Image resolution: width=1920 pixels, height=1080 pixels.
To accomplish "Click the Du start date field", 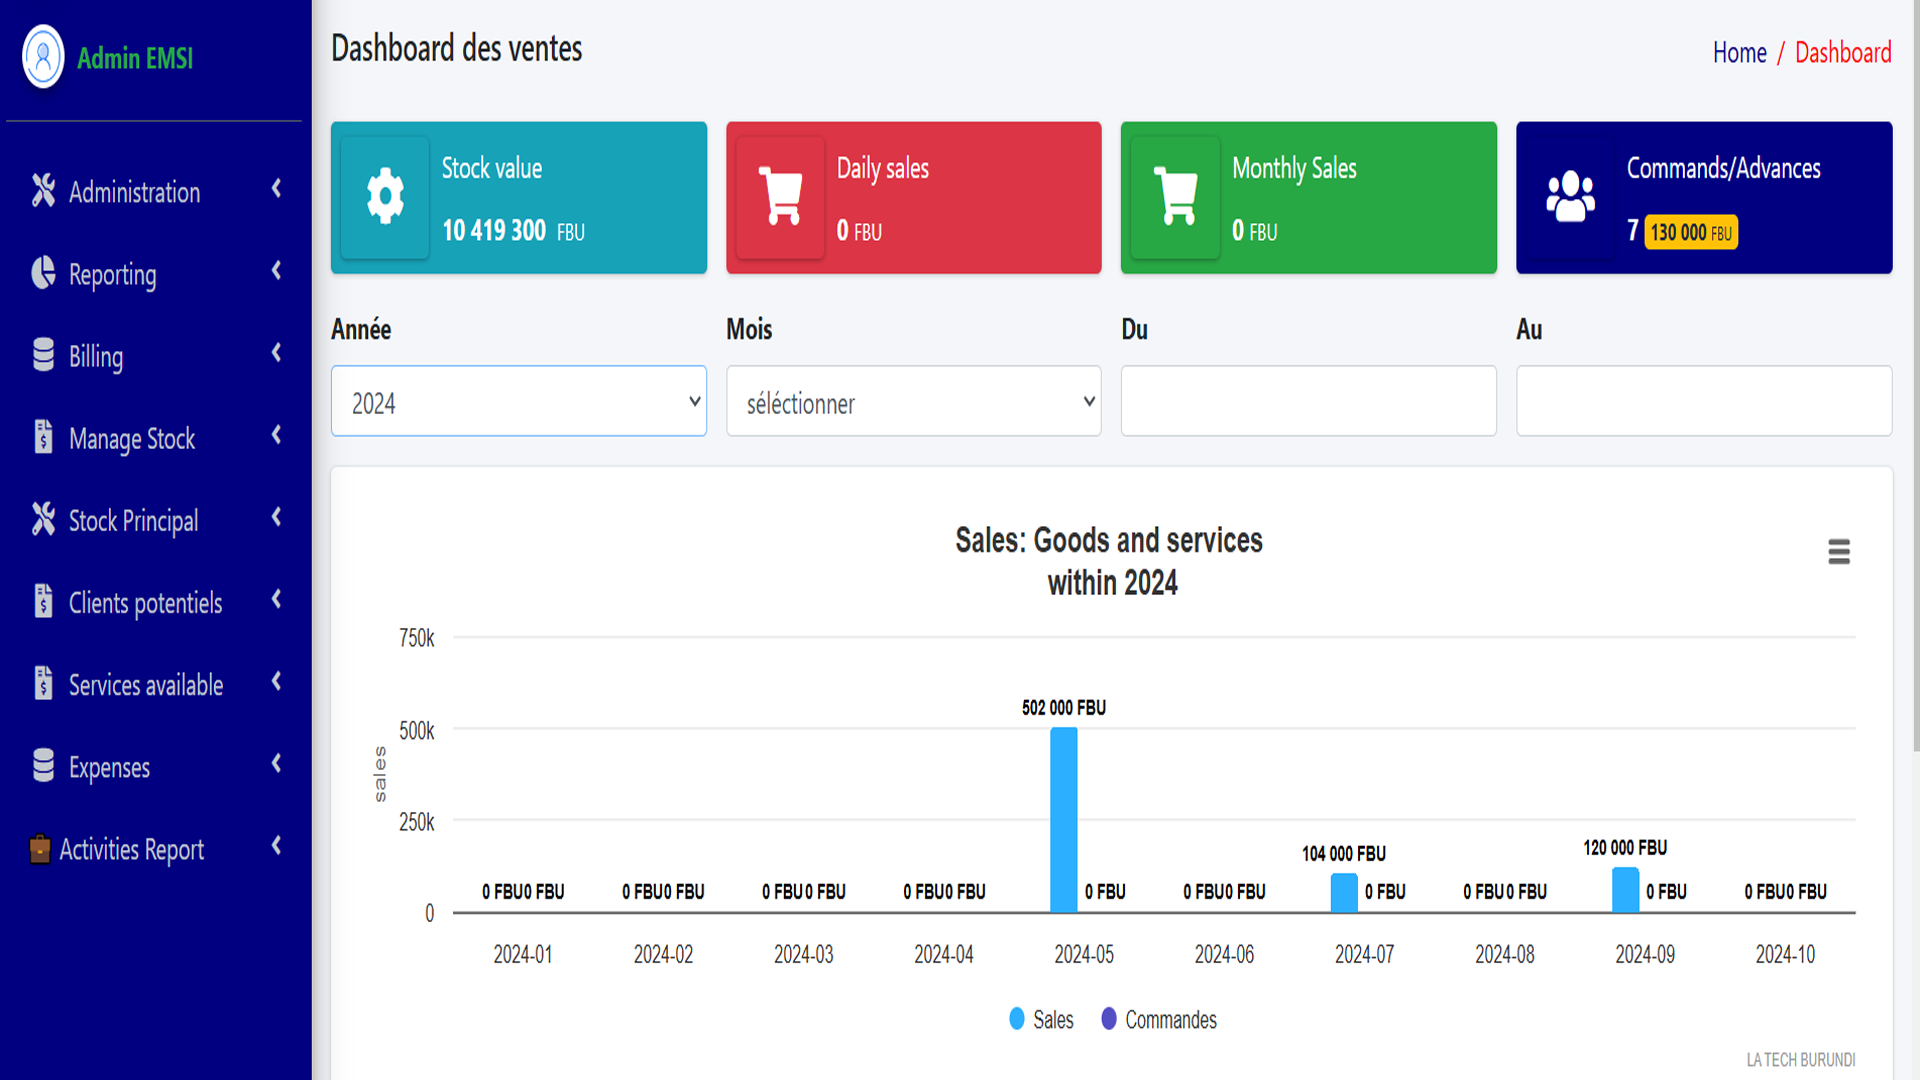I will point(1308,401).
